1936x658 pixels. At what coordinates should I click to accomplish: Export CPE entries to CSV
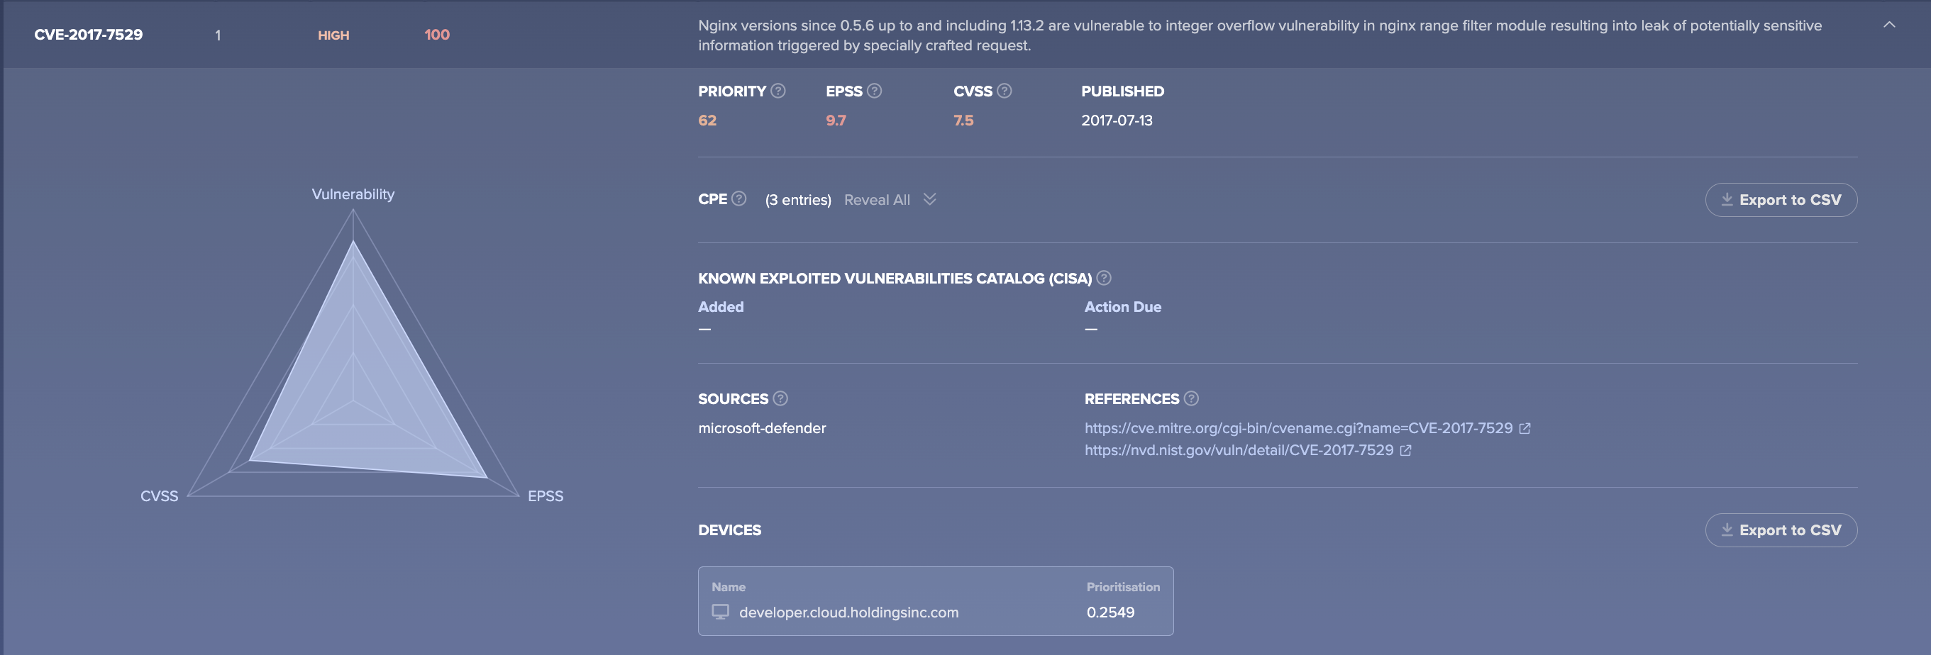(x=1781, y=200)
